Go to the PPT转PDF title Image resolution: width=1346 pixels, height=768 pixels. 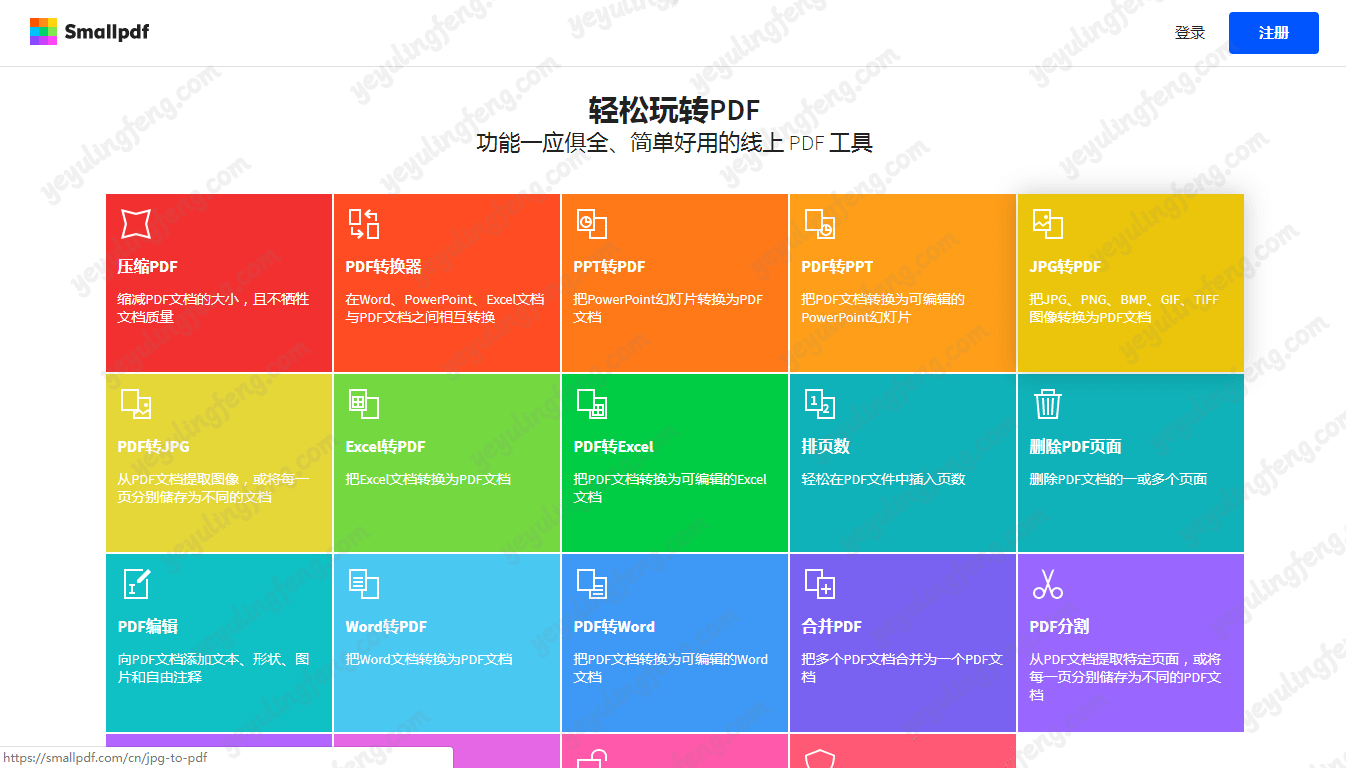[609, 267]
